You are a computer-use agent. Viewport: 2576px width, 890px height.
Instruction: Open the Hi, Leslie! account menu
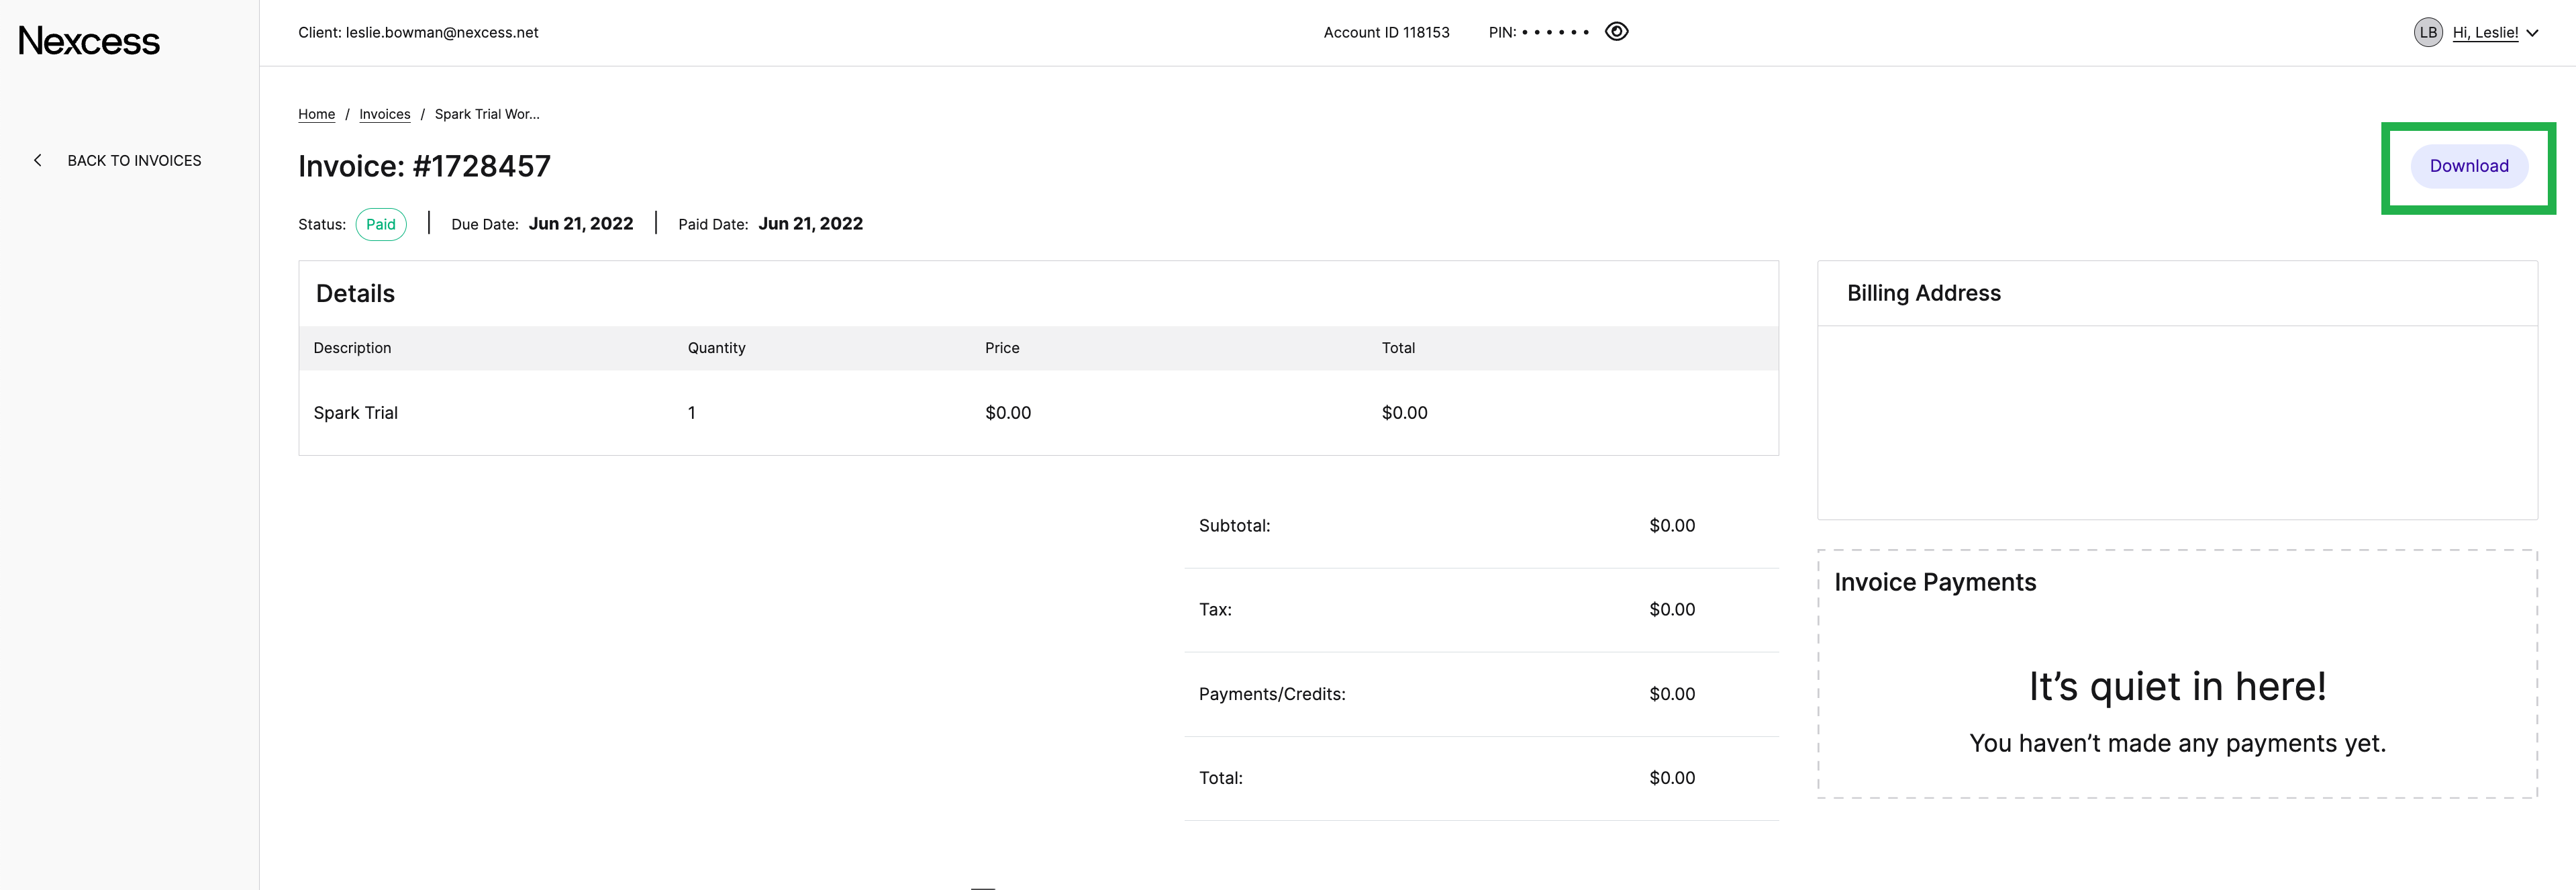pos(2485,33)
